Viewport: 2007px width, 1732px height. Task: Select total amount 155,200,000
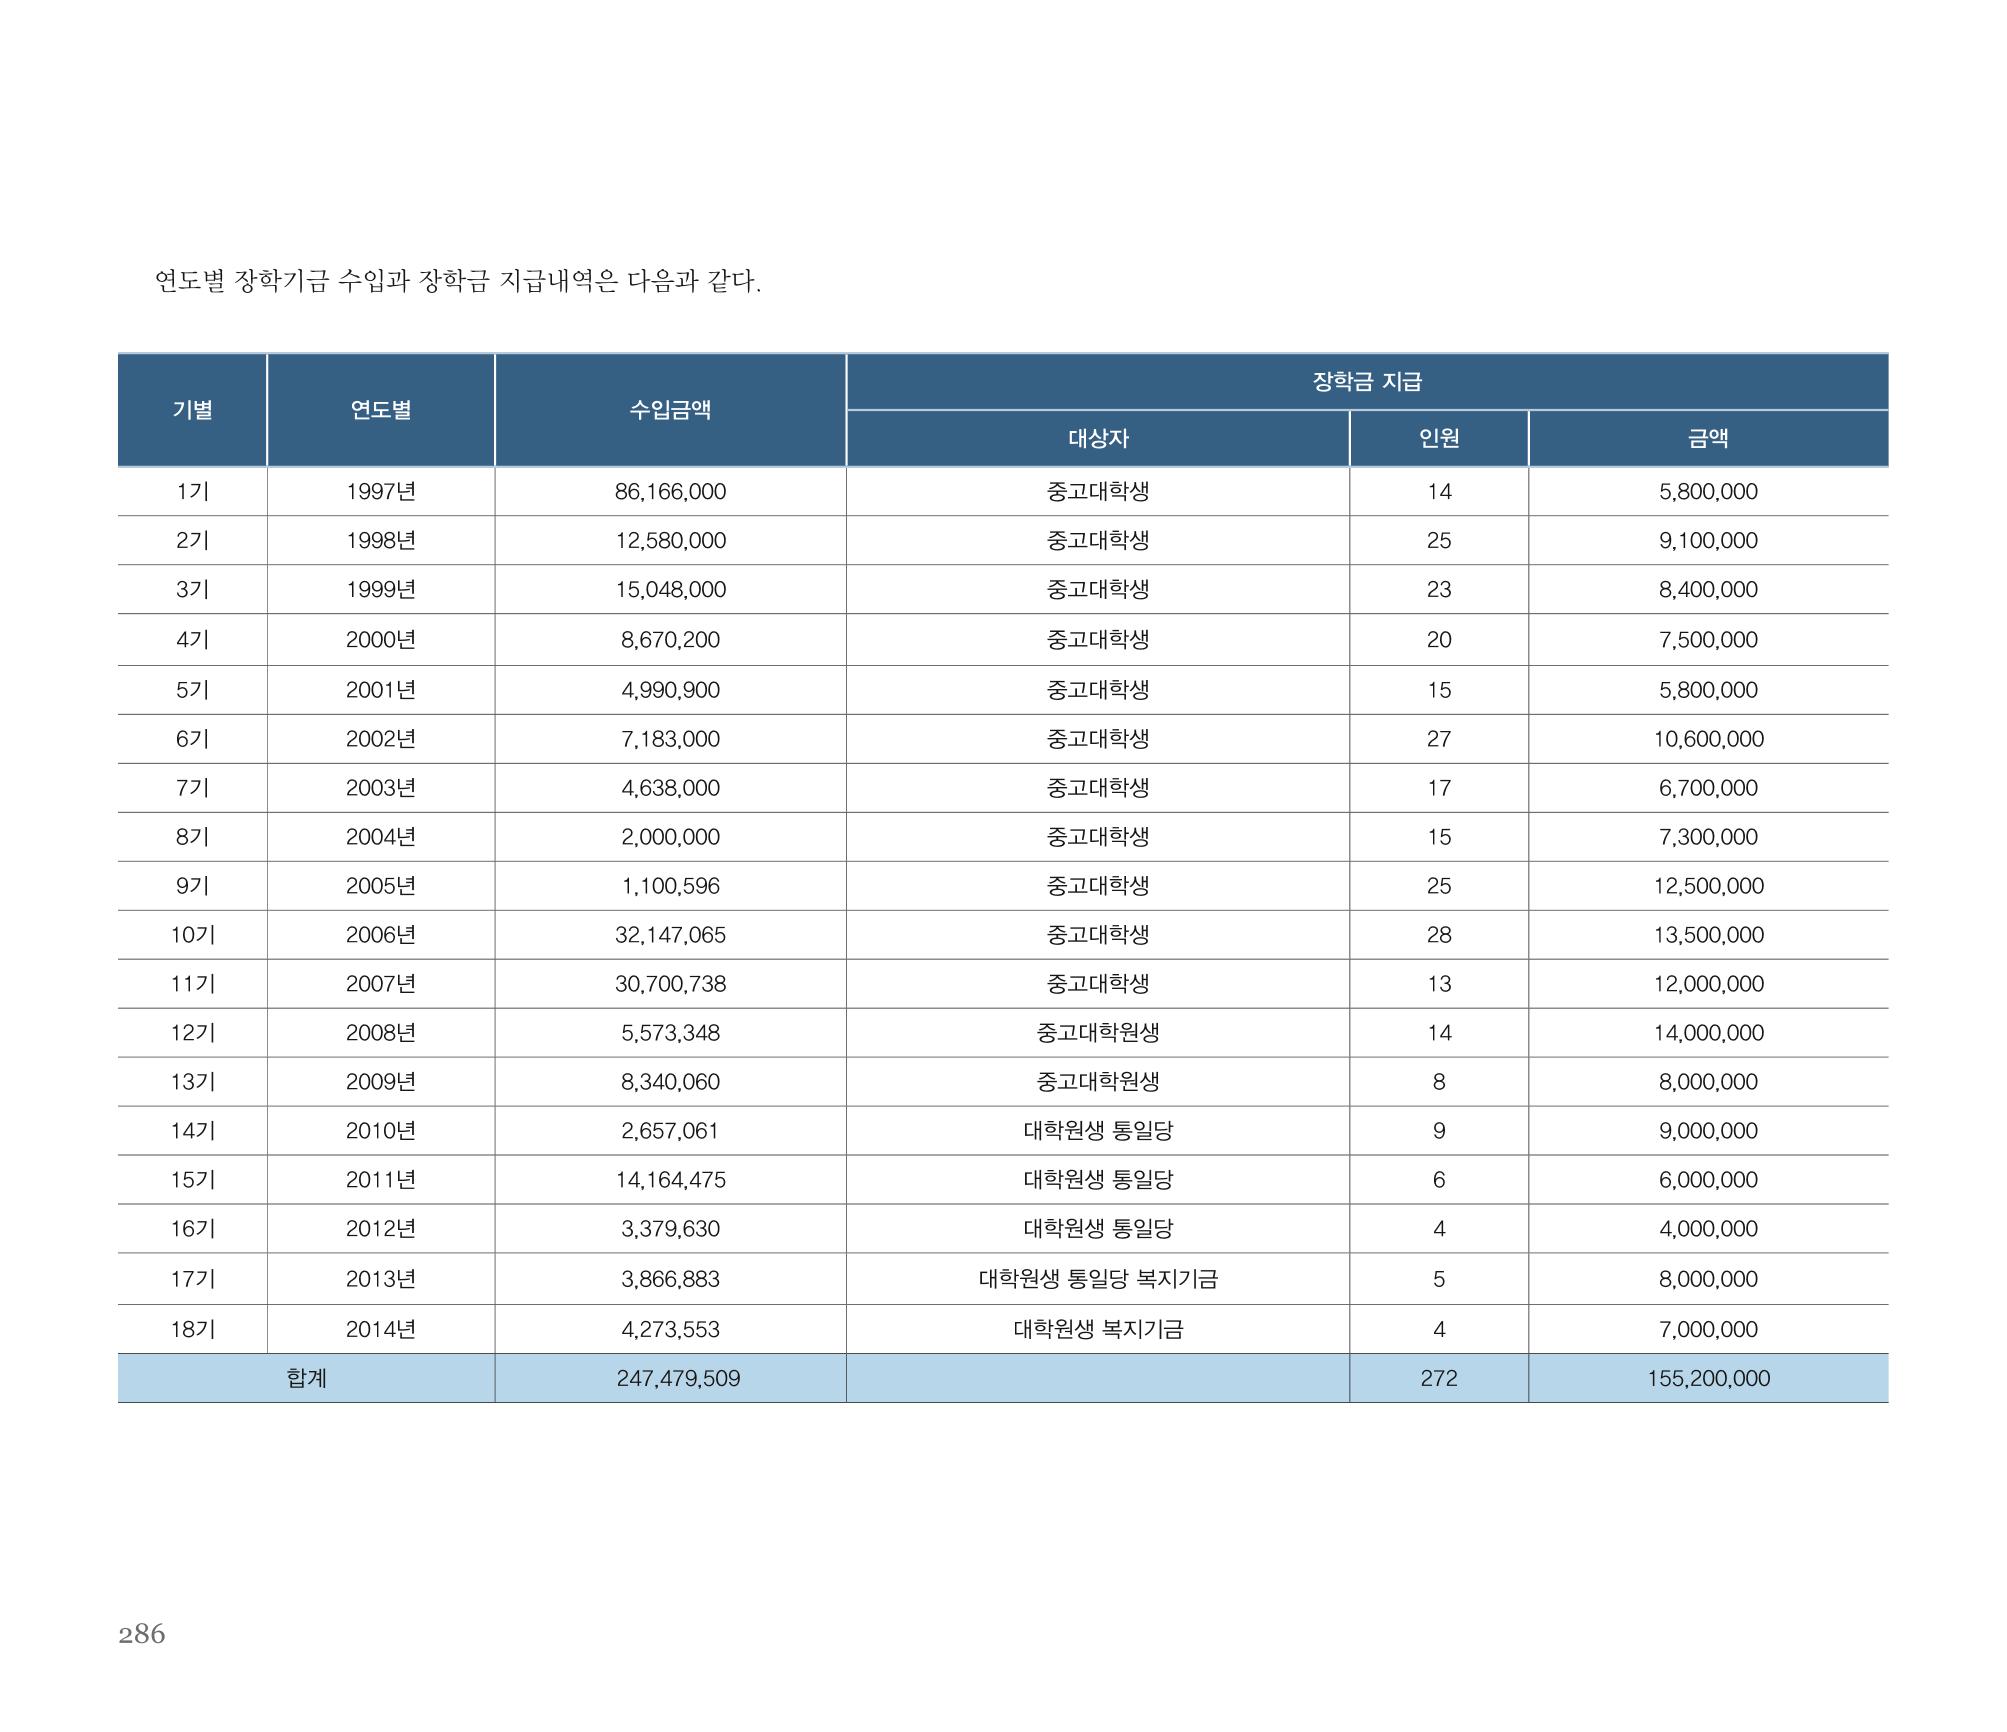[x=1708, y=1378]
